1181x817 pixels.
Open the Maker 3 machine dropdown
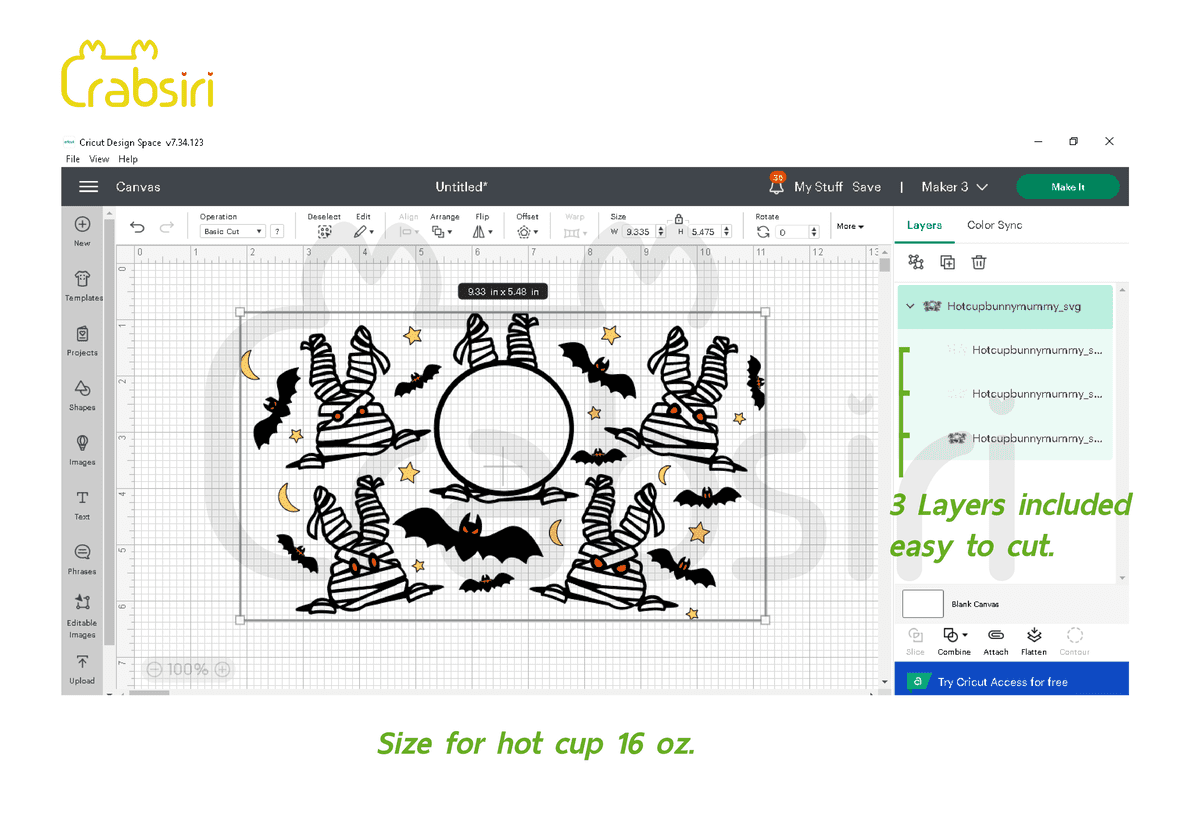(954, 187)
